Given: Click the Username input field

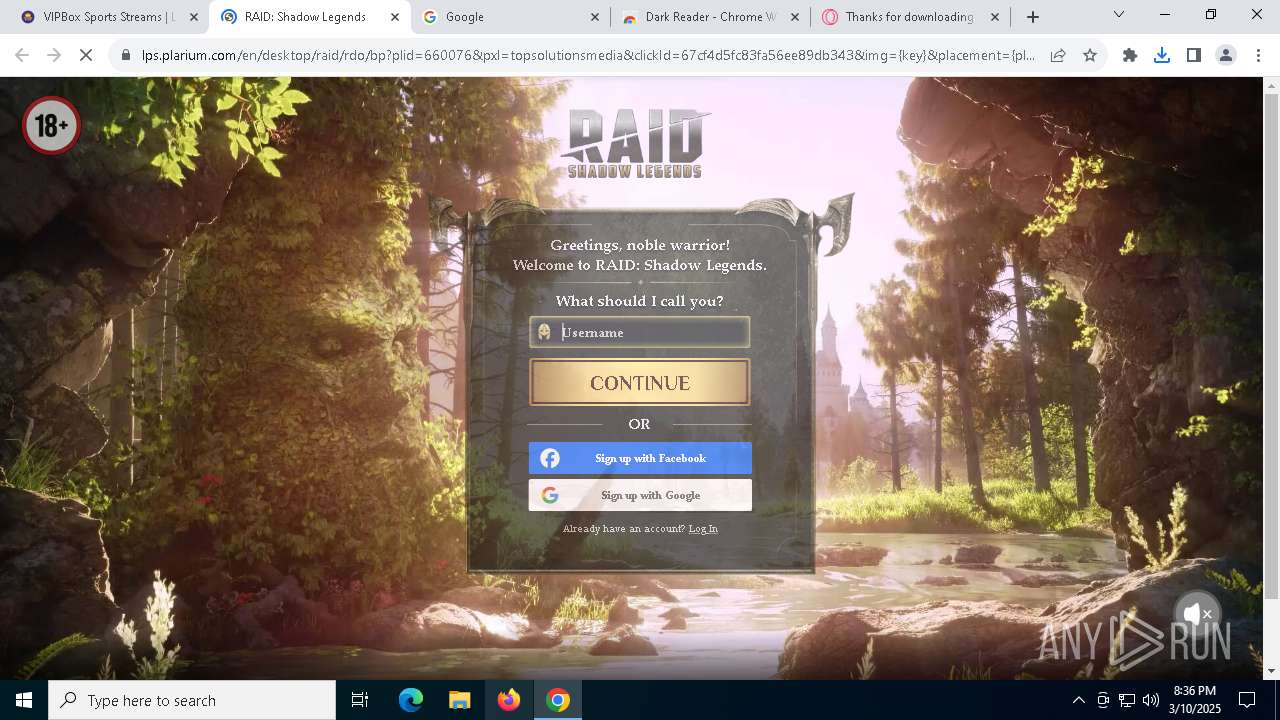Looking at the screenshot, I should pos(640,332).
